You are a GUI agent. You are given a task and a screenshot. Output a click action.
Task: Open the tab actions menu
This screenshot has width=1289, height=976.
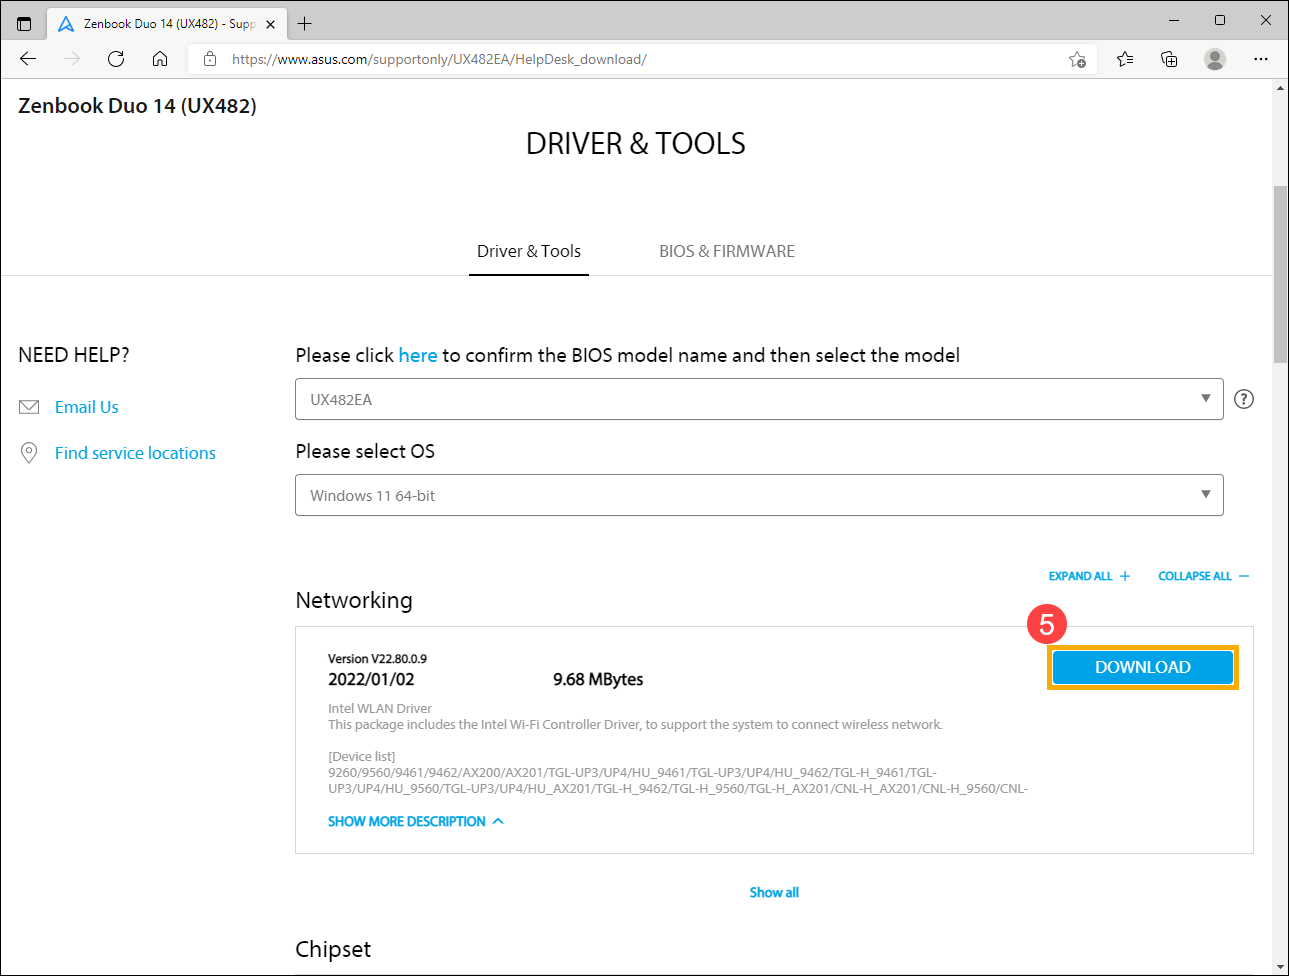click(24, 23)
